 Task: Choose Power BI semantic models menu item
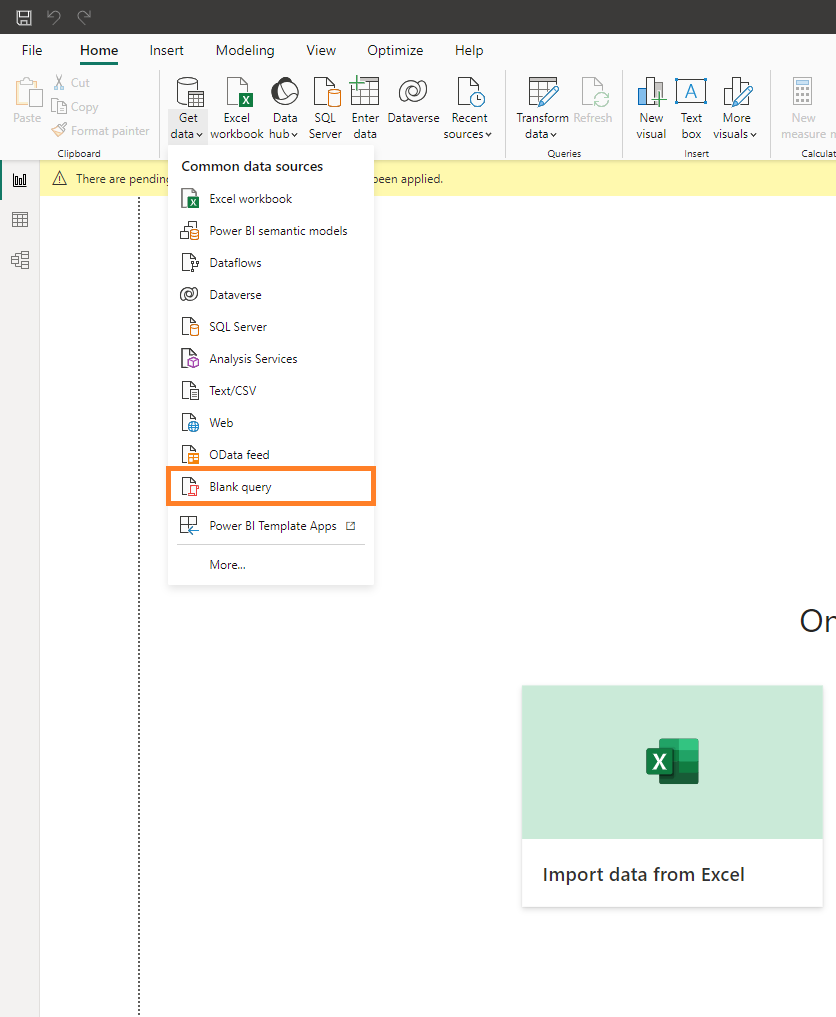click(270, 231)
